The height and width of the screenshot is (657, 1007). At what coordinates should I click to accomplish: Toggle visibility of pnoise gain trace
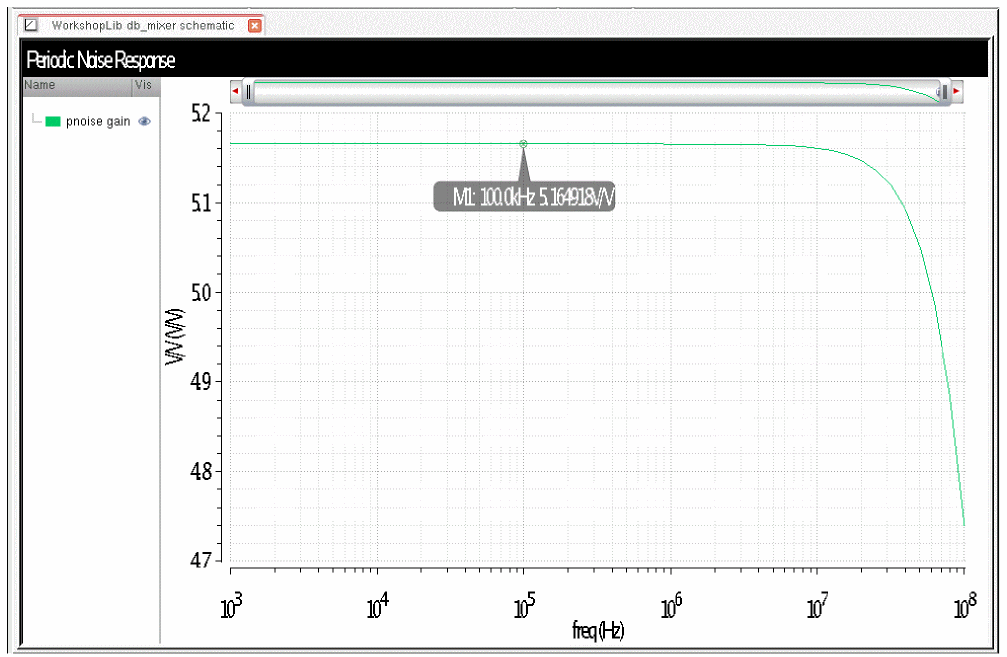click(144, 121)
